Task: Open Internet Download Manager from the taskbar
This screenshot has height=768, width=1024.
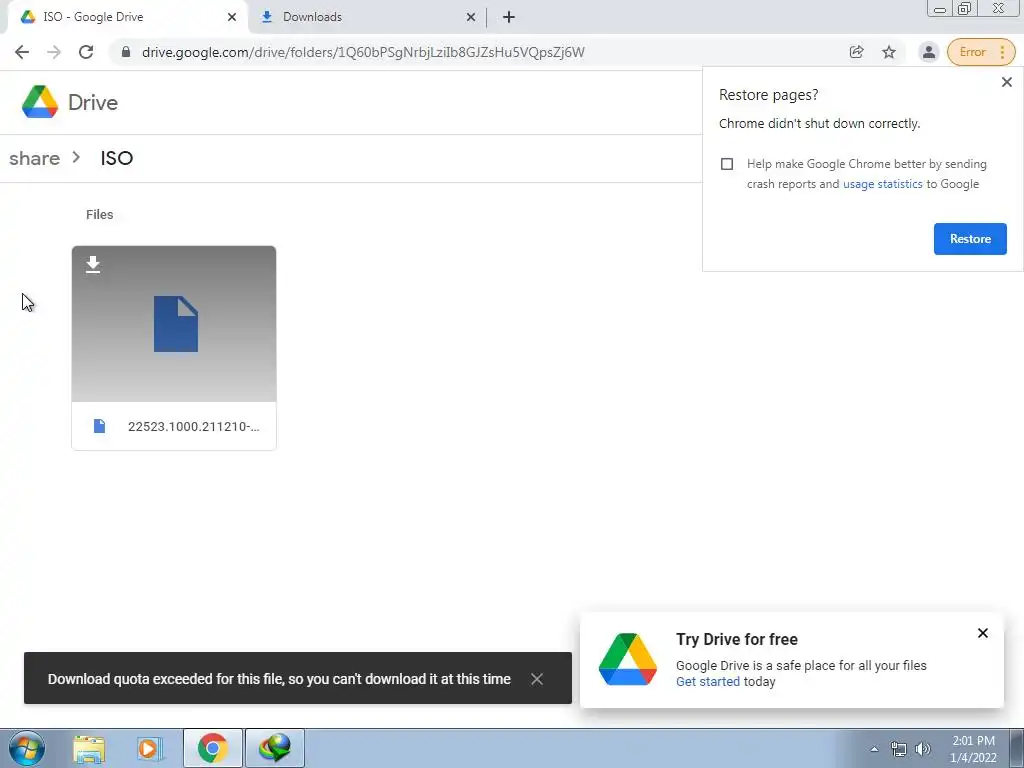Action: click(x=275, y=748)
